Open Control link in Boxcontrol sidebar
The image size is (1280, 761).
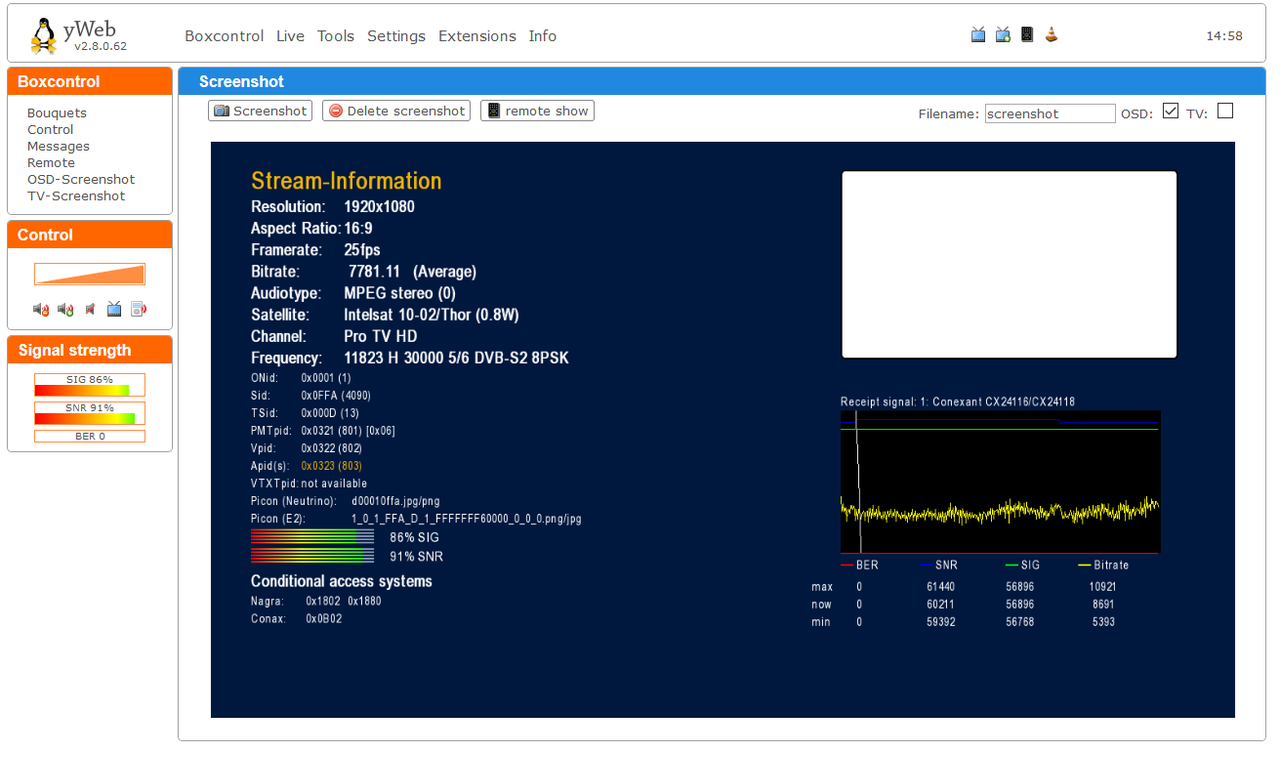click(x=50, y=130)
